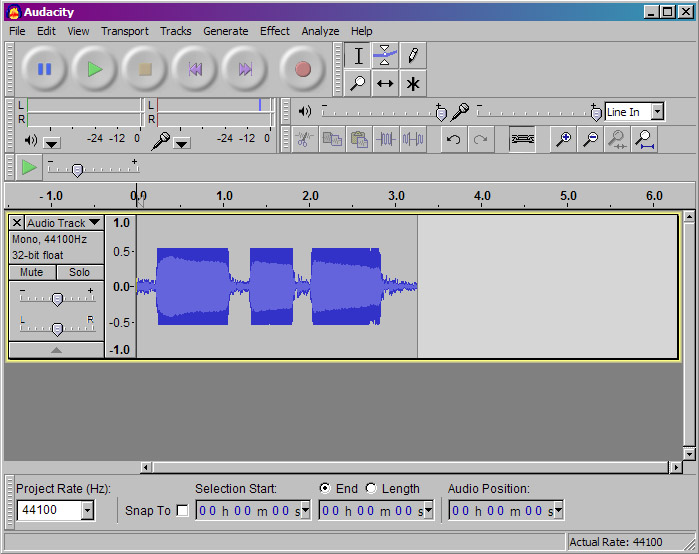Image resolution: width=699 pixels, height=554 pixels.
Task: Open the Project Rate dropdown
Action: pyautogui.click(x=87, y=511)
